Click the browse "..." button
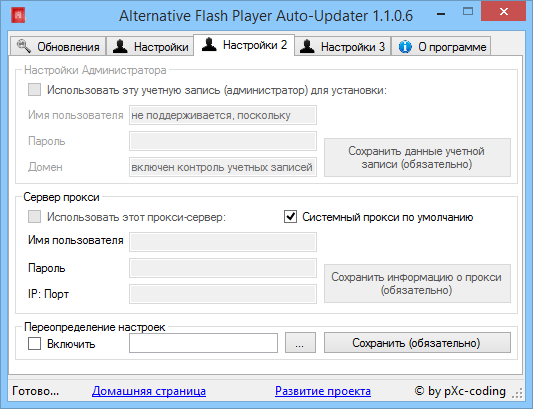The image size is (533, 409). point(300,343)
